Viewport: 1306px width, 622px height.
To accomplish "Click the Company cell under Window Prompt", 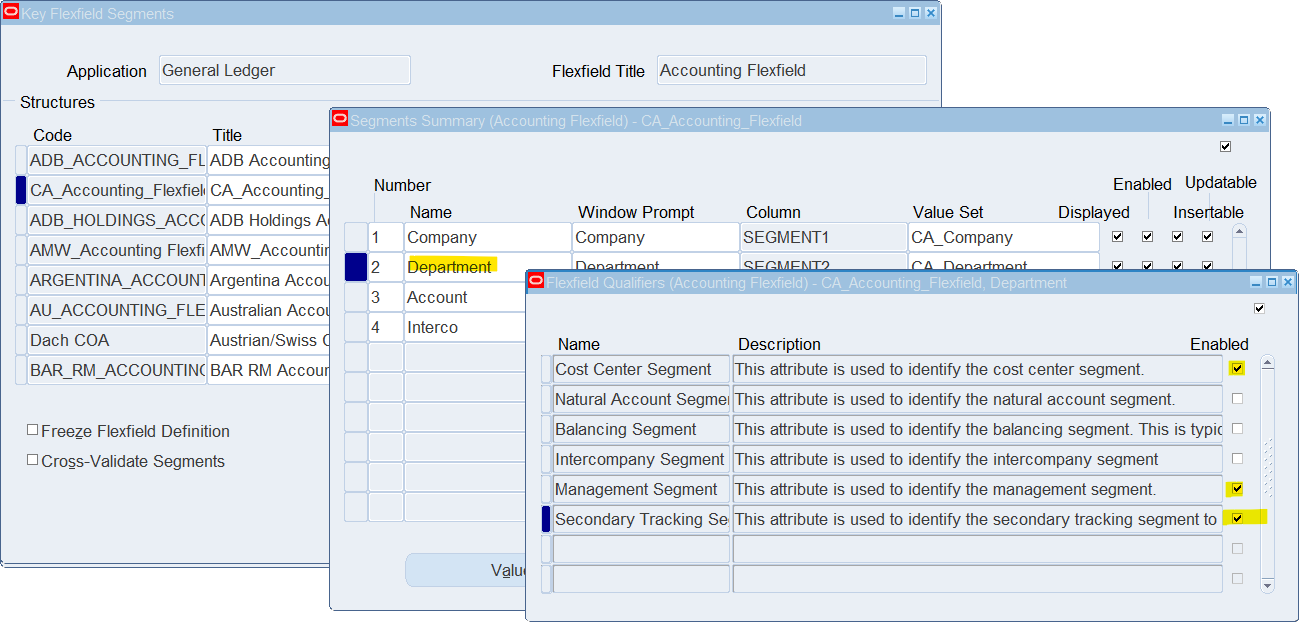I will click(x=655, y=237).
